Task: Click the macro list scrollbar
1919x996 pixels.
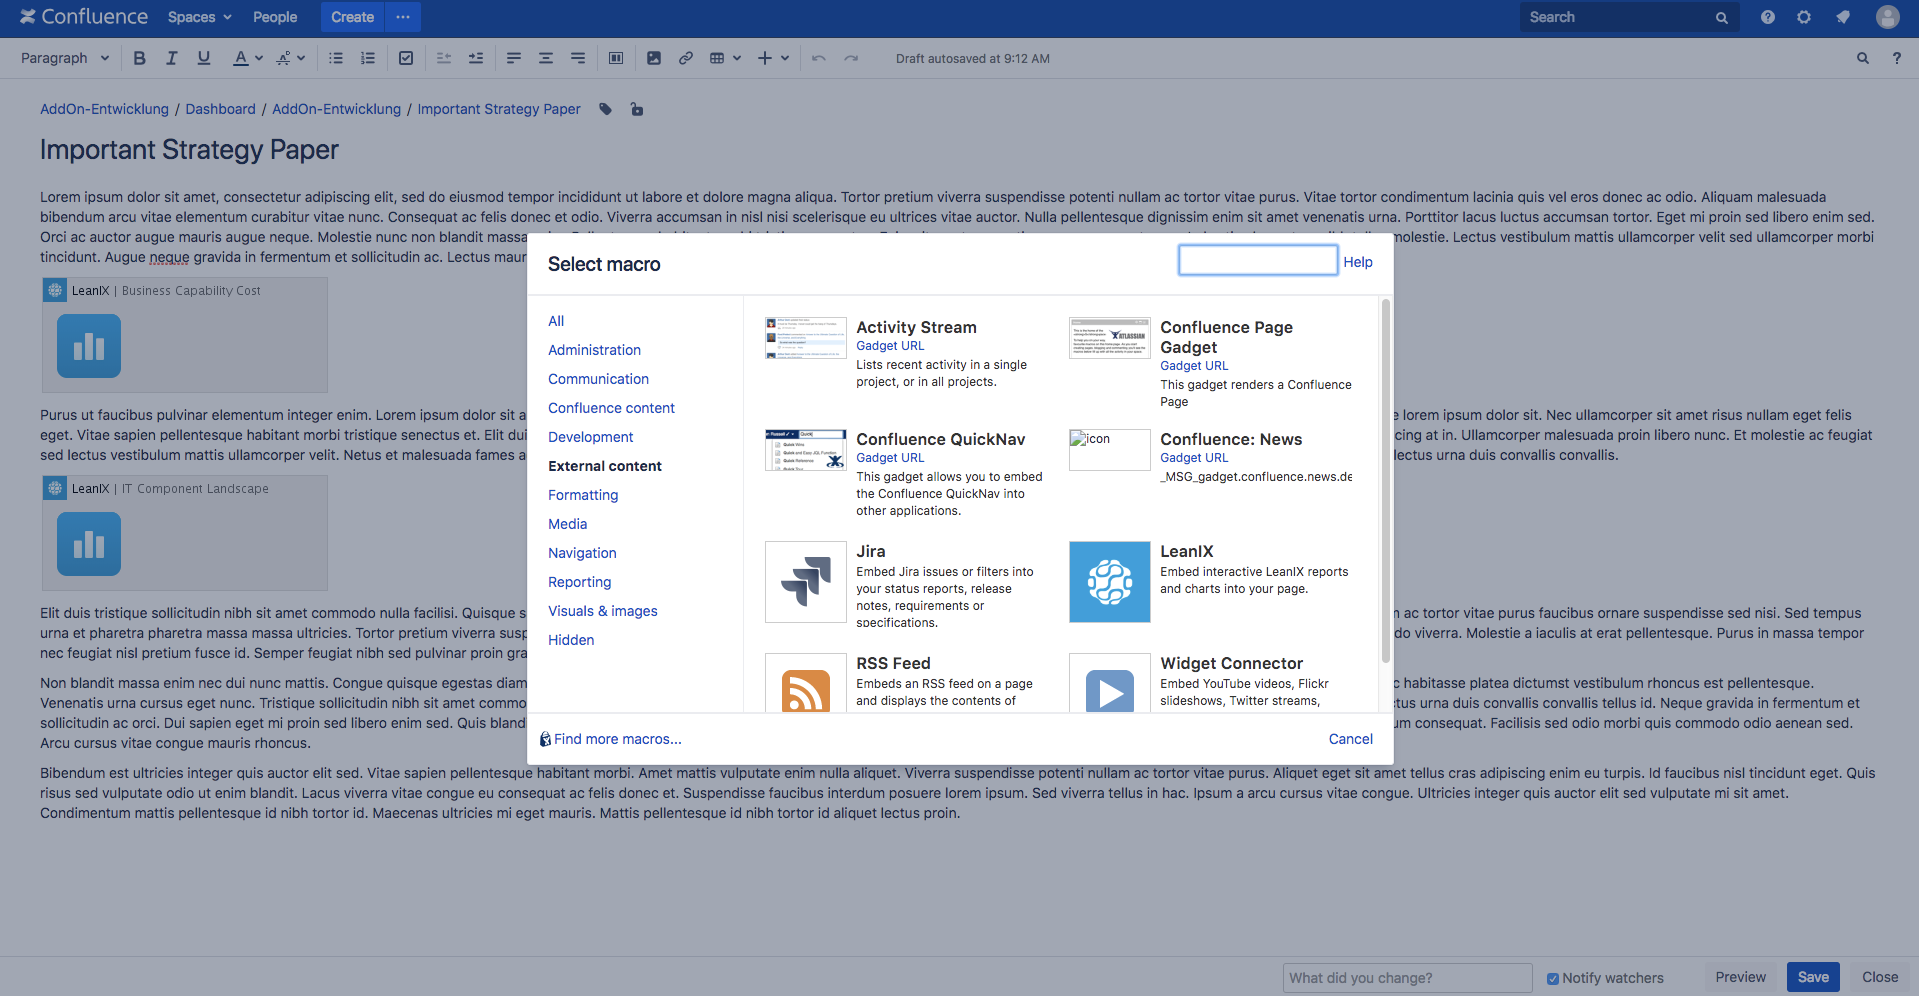Action: pos(1386,481)
